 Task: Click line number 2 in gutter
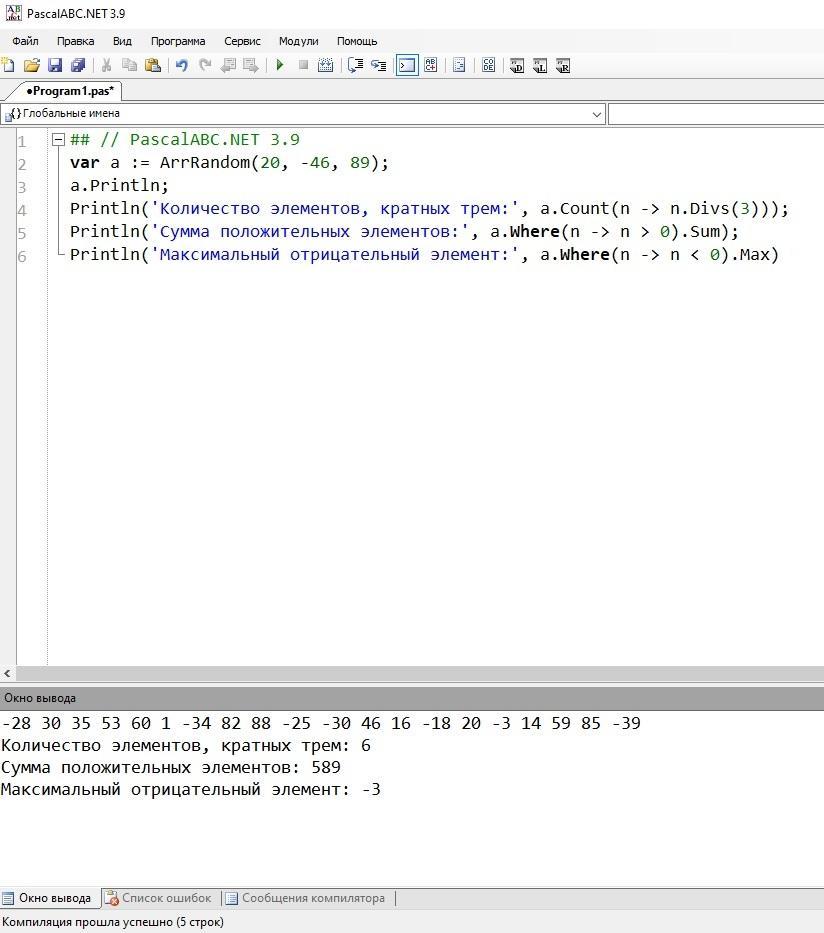point(21,164)
